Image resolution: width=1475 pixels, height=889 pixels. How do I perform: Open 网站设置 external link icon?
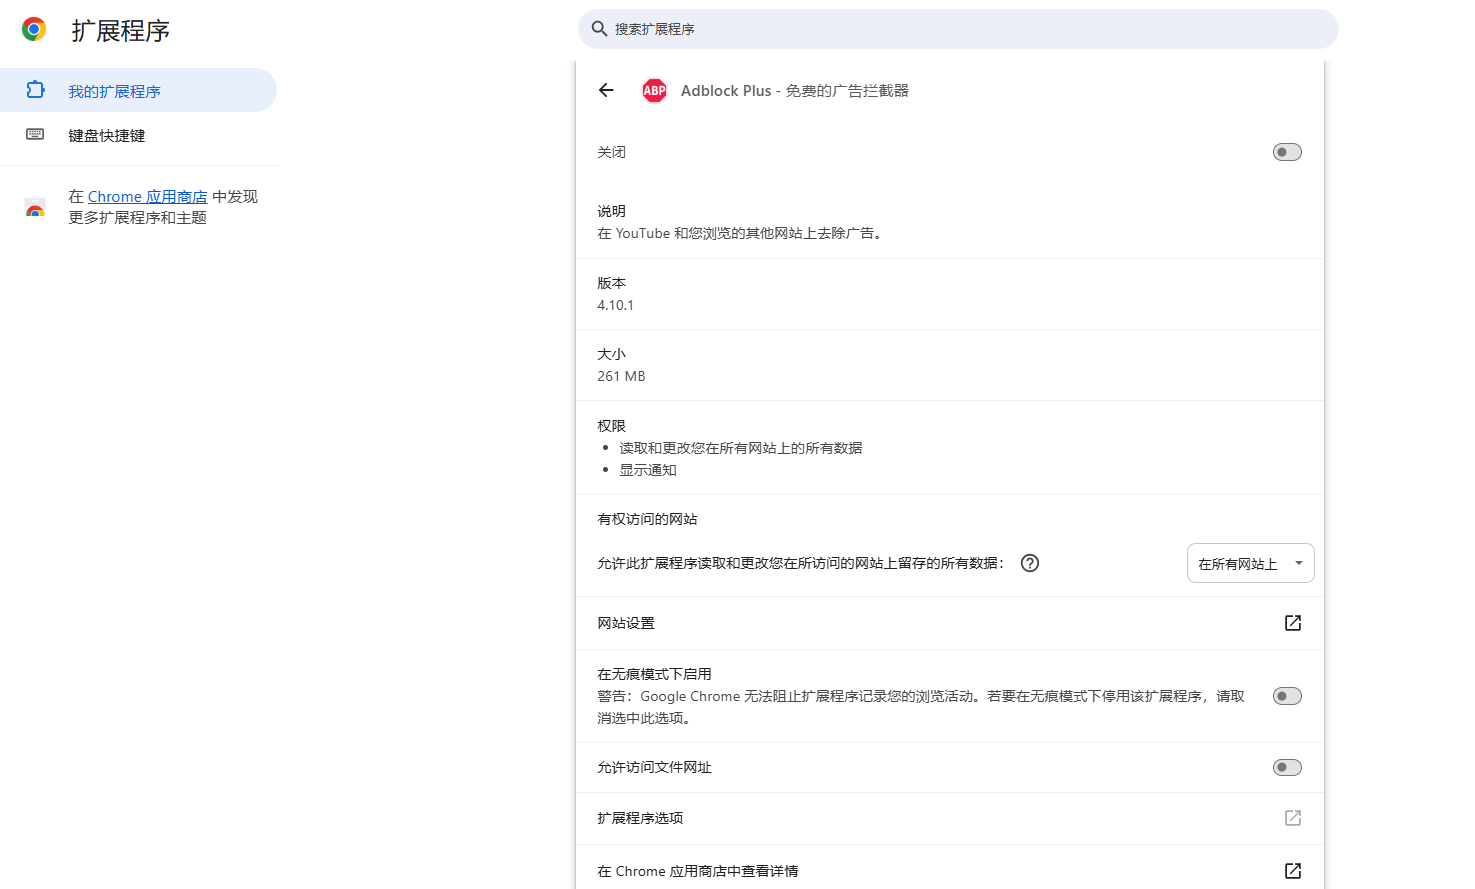[x=1293, y=623]
